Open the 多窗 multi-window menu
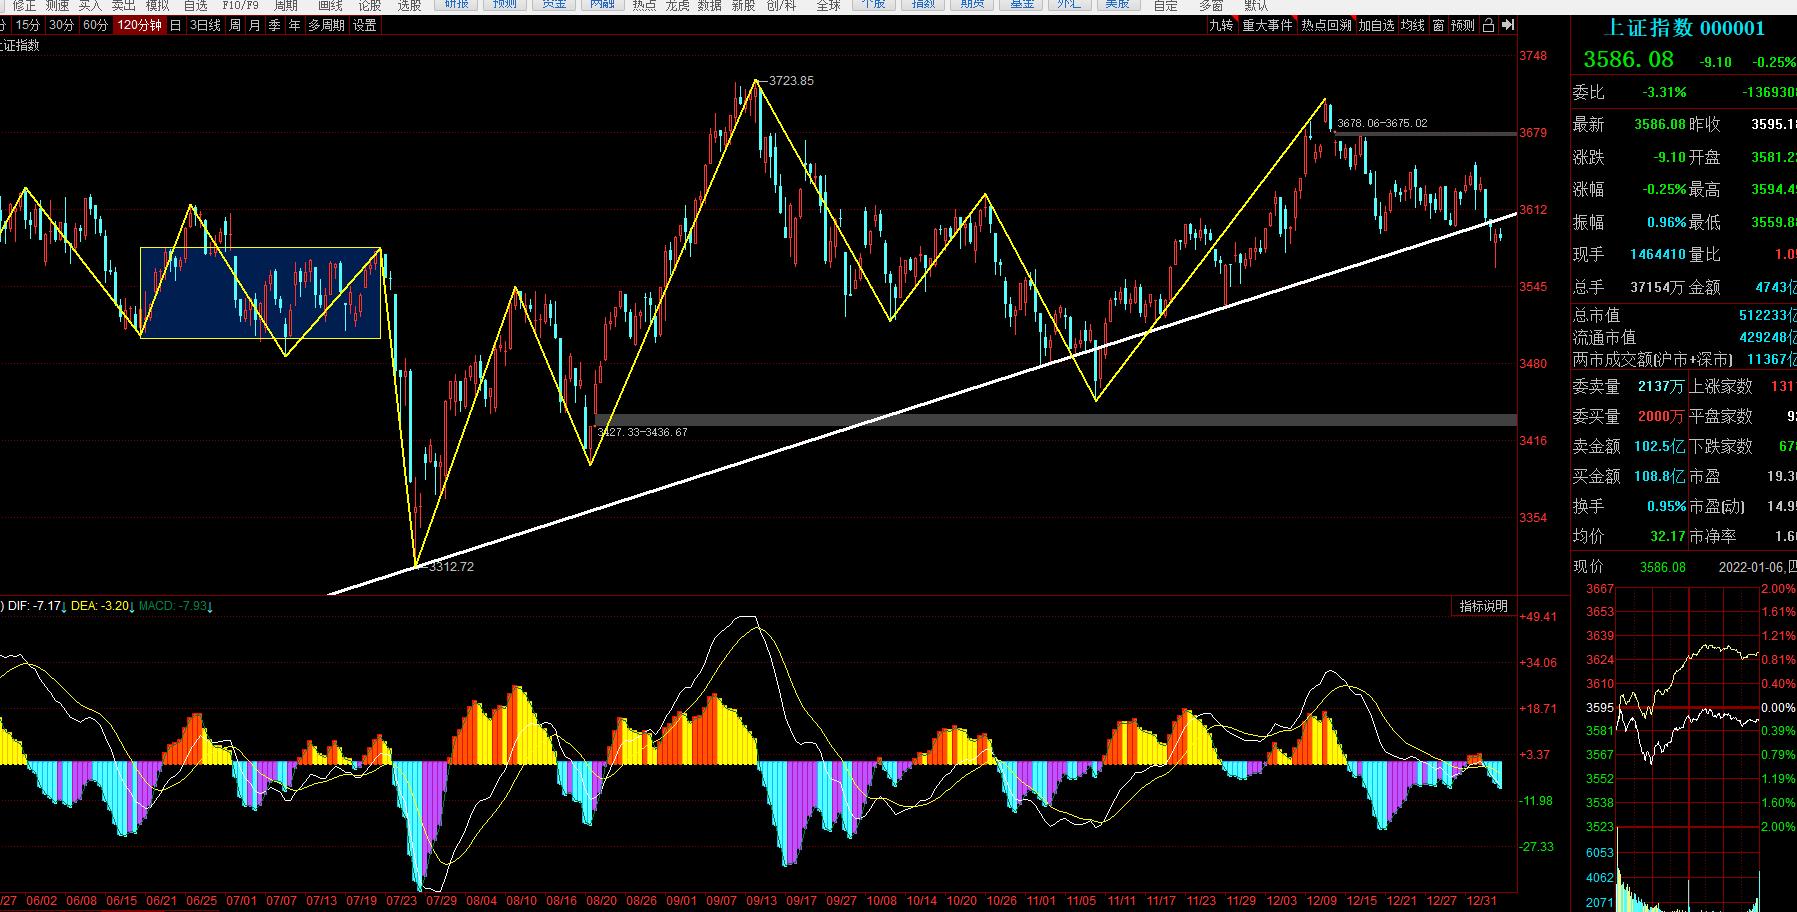Image resolution: width=1797 pixels, height=912 pixels. [1211, 6]
